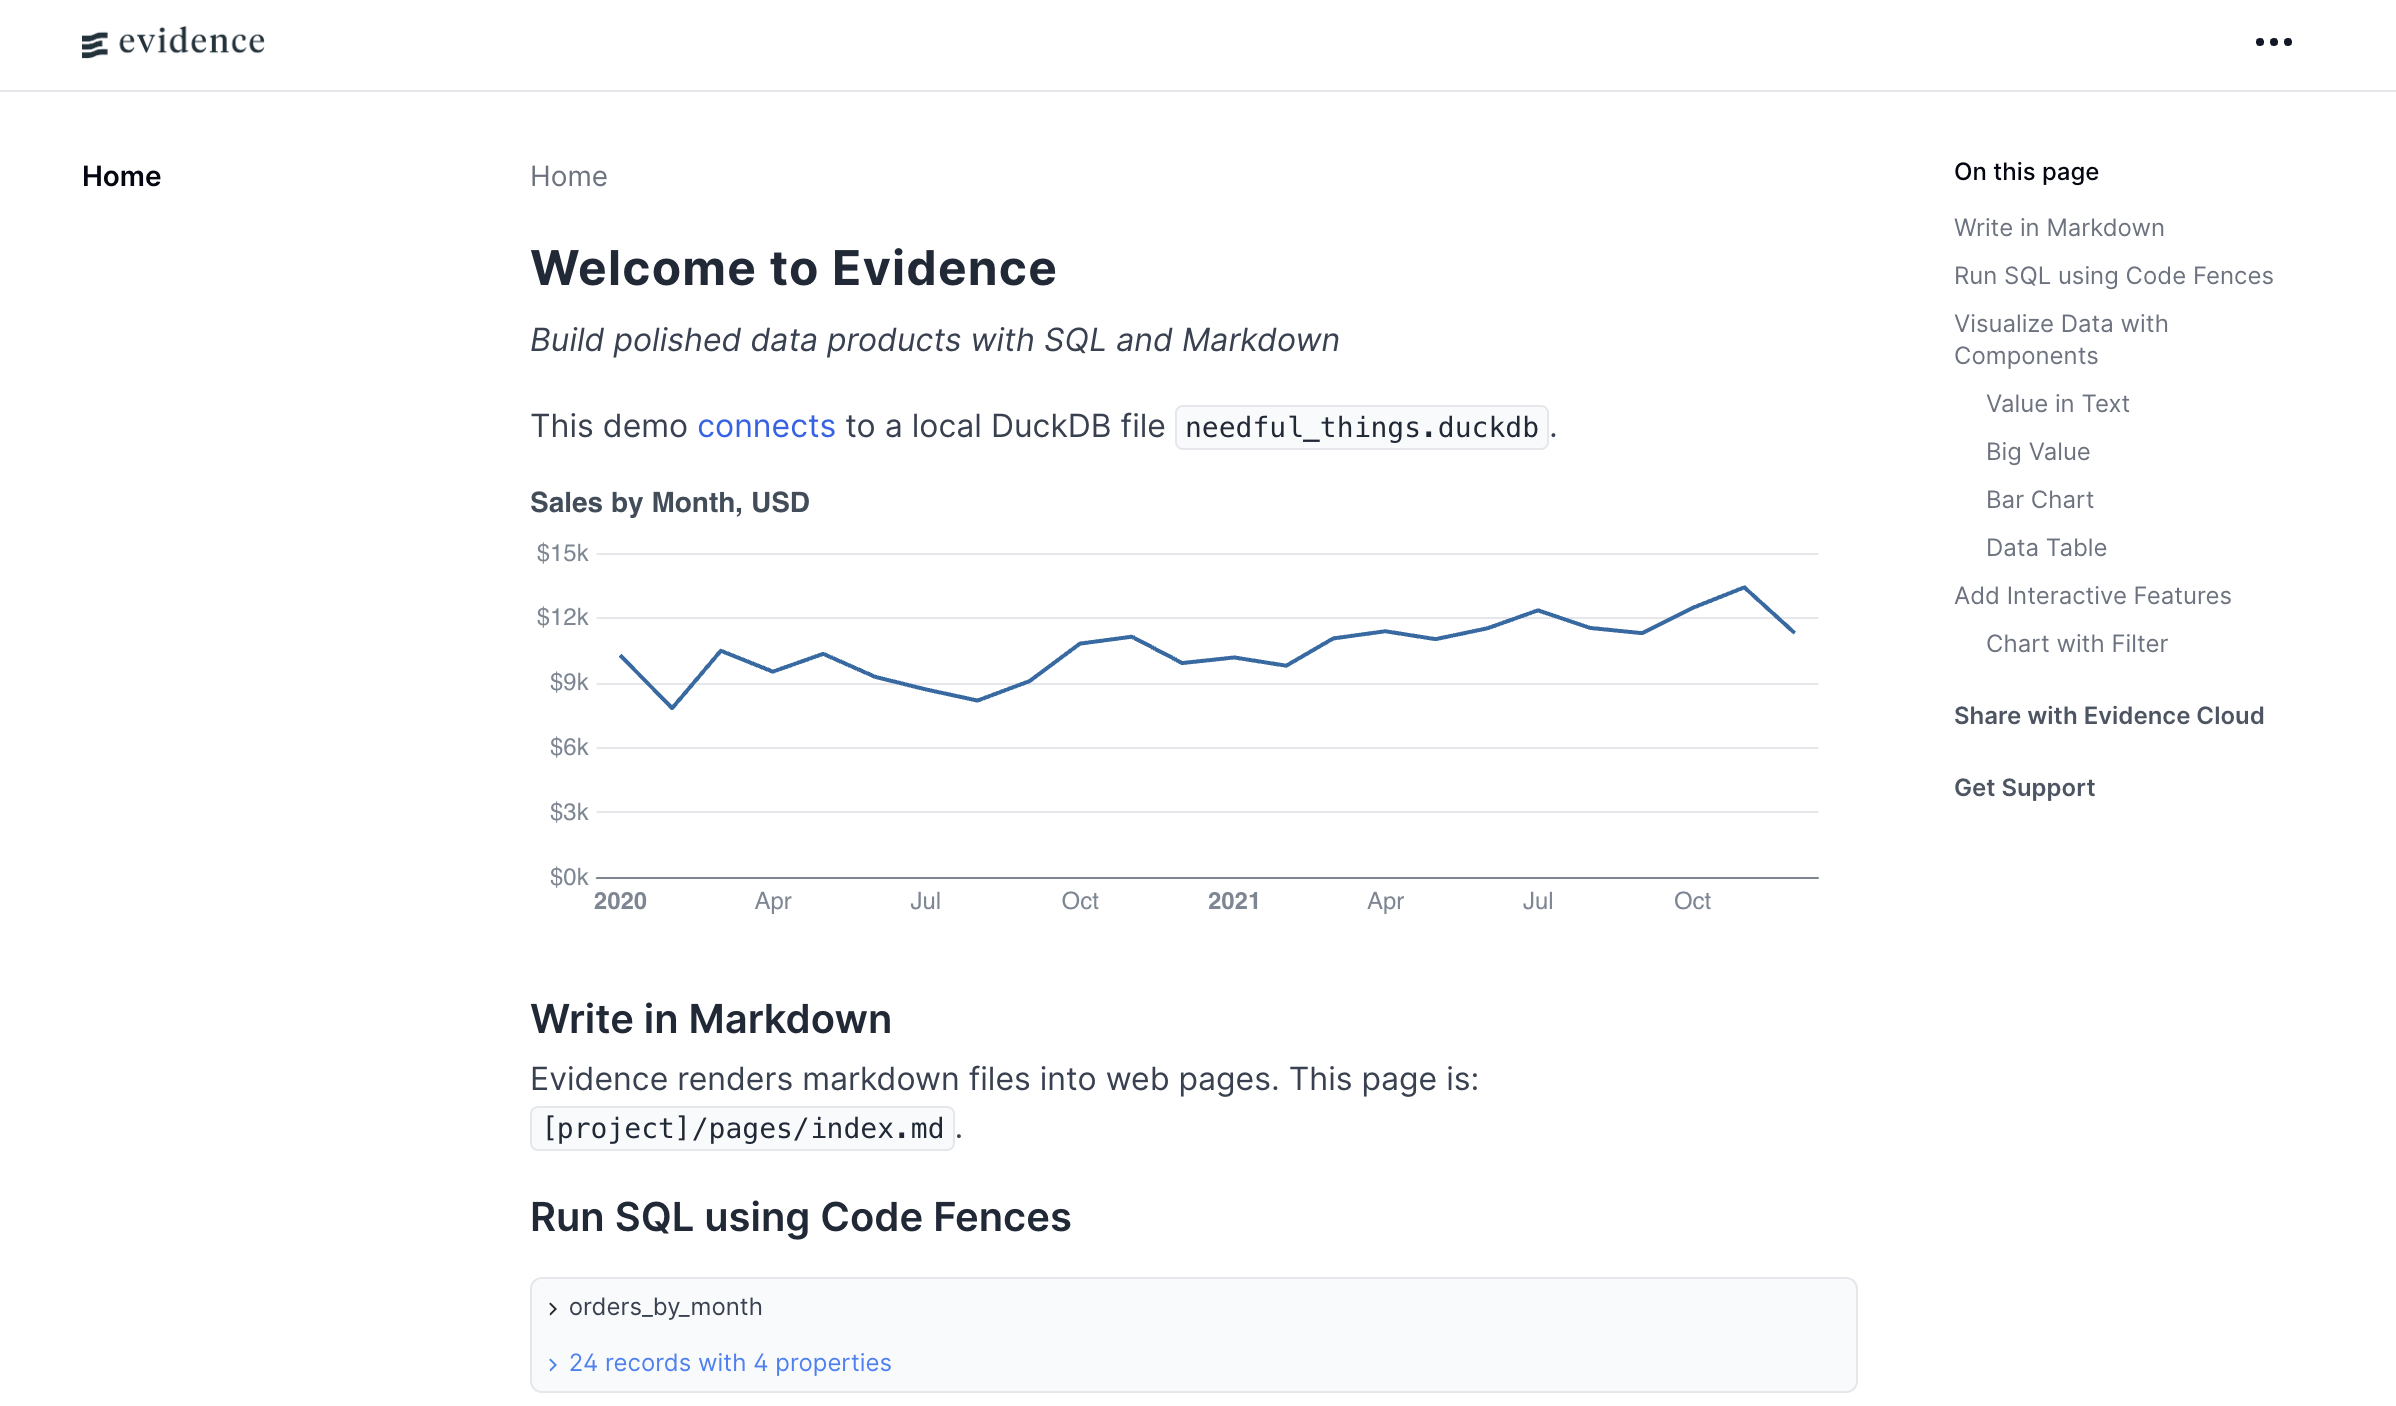The image size is (2396, 1406).
Task: Click the Evidence logo
Action: (172, 41)
